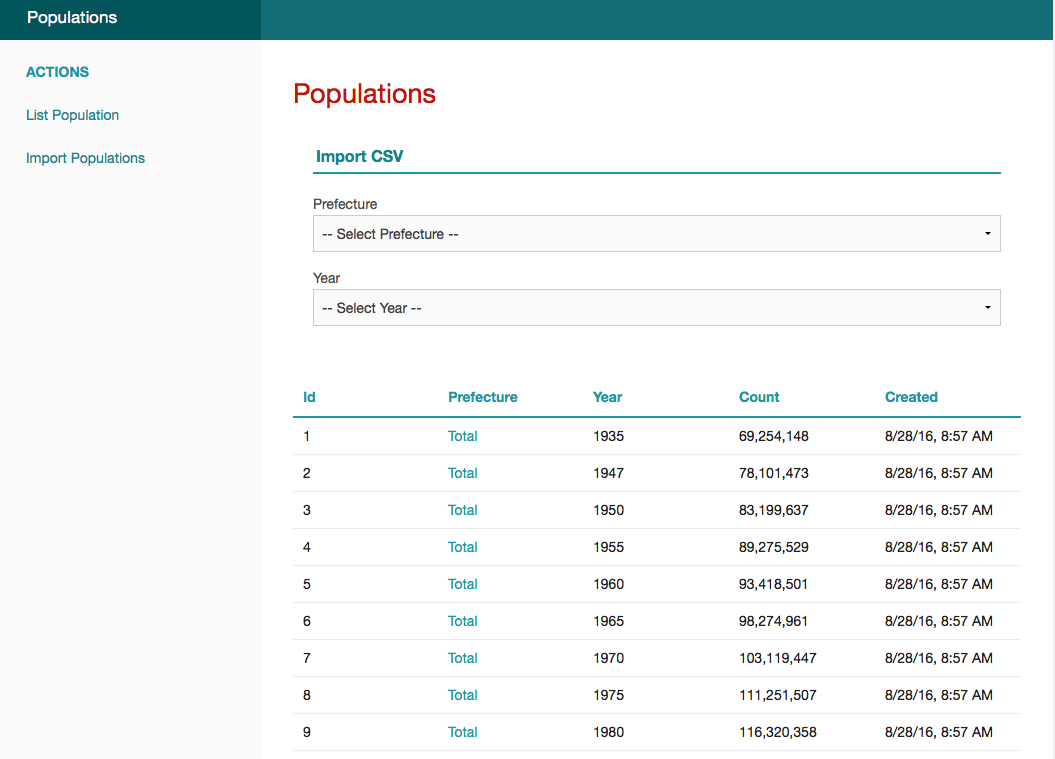This screenshot has width=1055, height=759.
Task: Open the Select Year dropdown
Action: click(657, 308)
